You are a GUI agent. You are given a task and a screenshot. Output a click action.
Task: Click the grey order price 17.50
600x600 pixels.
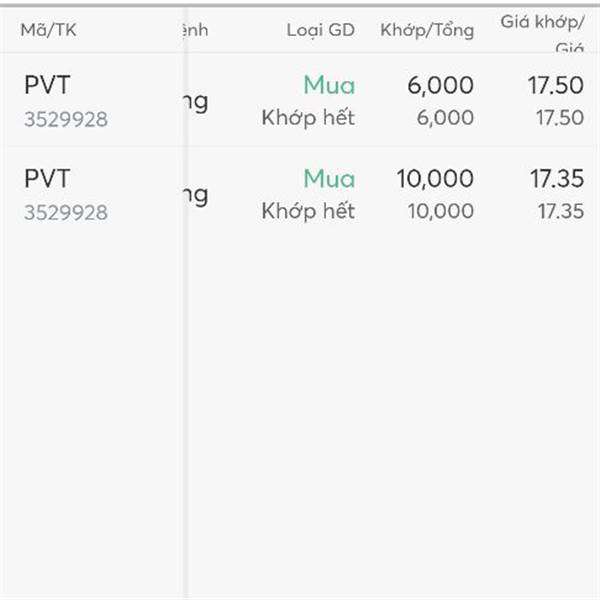coord(560,118)
